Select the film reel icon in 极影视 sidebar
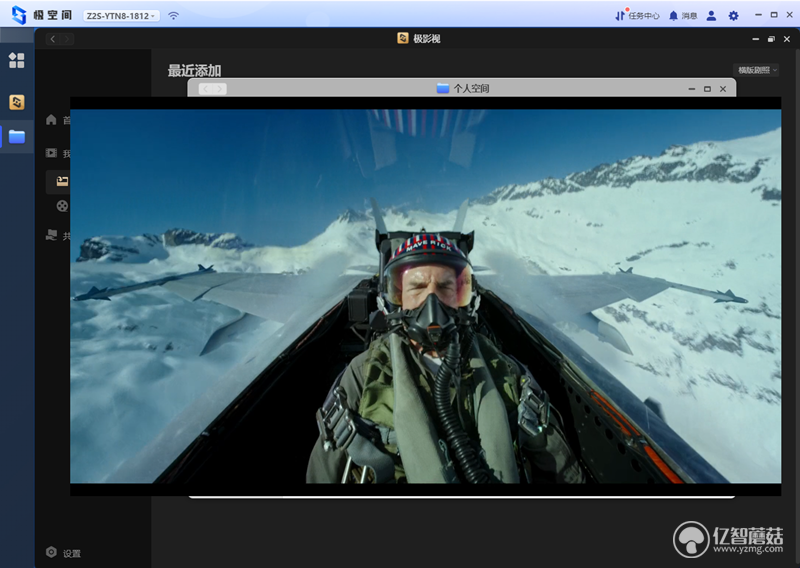This screenshot has width=800, height=568. click(x=62, y=206)
